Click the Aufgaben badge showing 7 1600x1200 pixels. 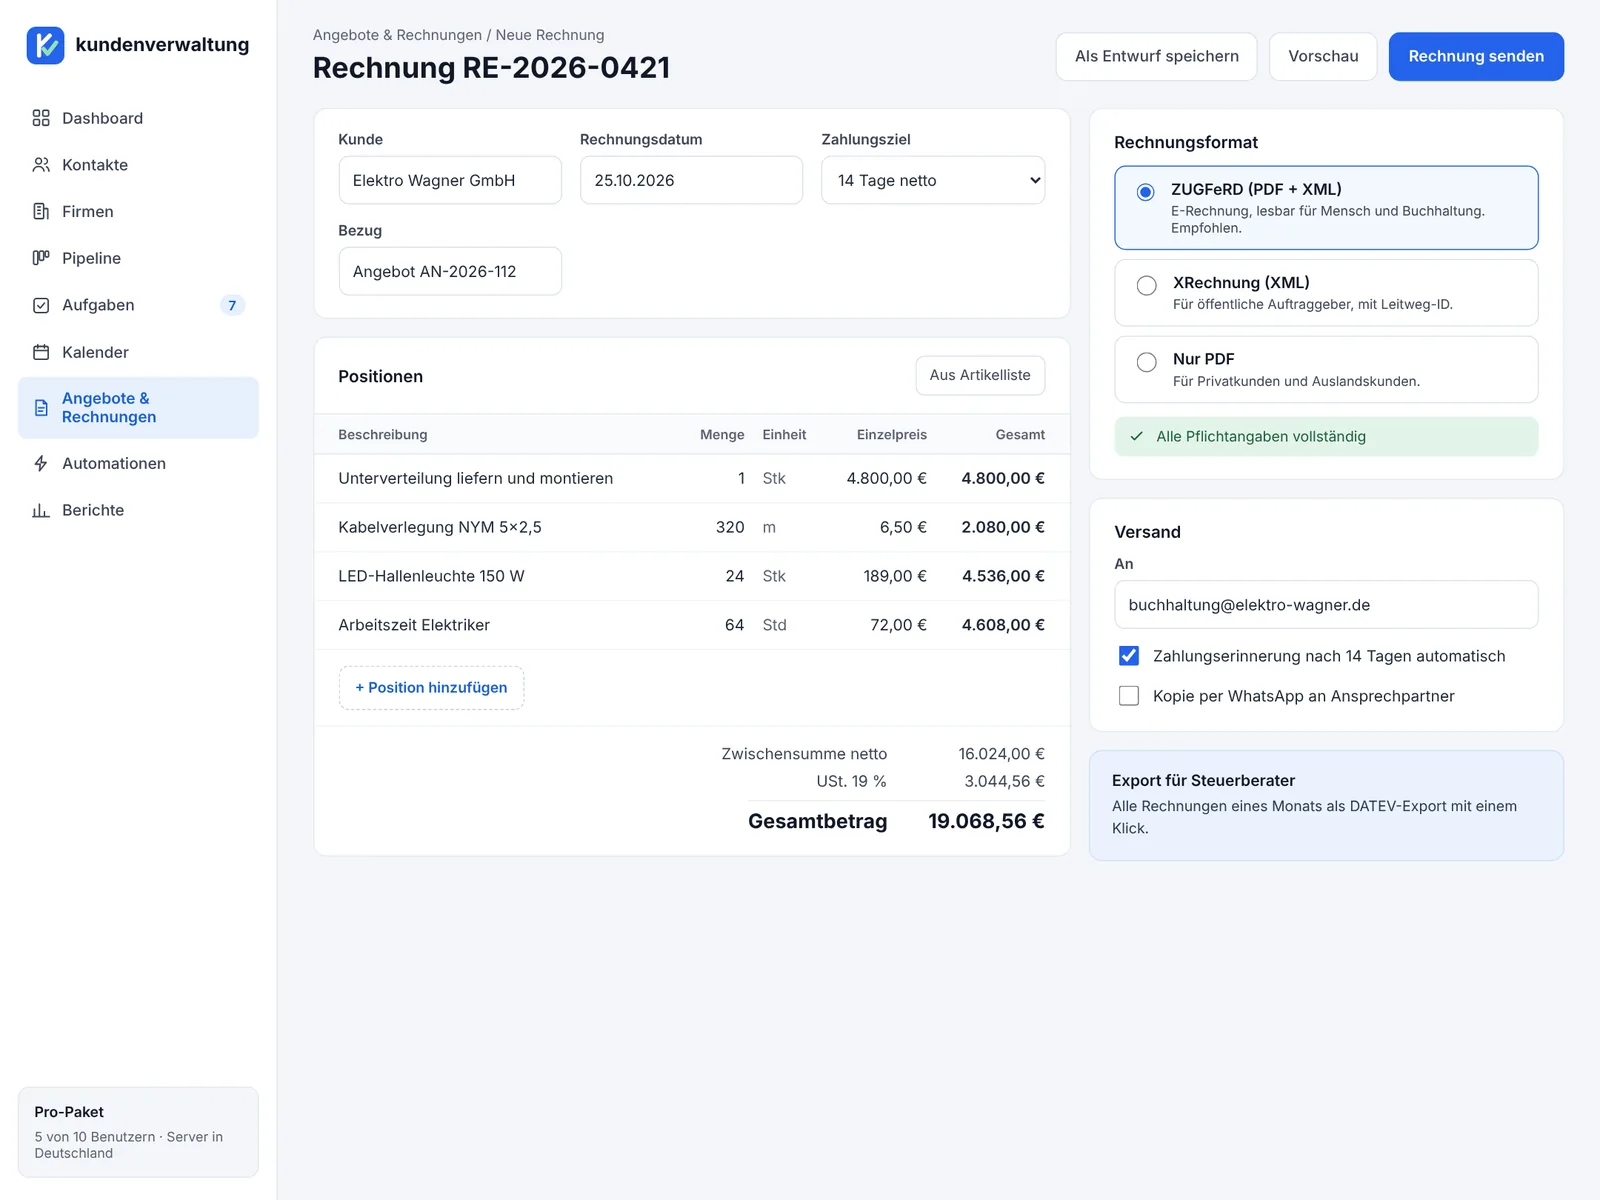coord(232,305)
